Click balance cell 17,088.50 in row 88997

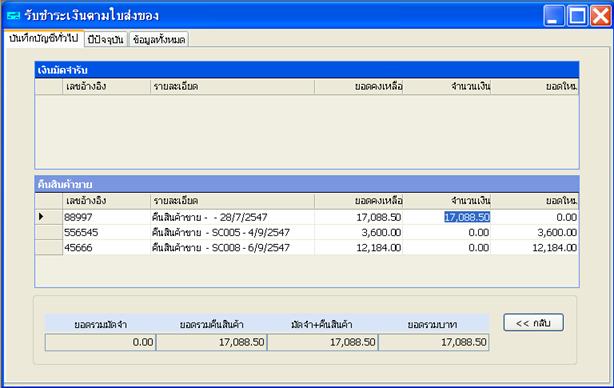[358, 217]
